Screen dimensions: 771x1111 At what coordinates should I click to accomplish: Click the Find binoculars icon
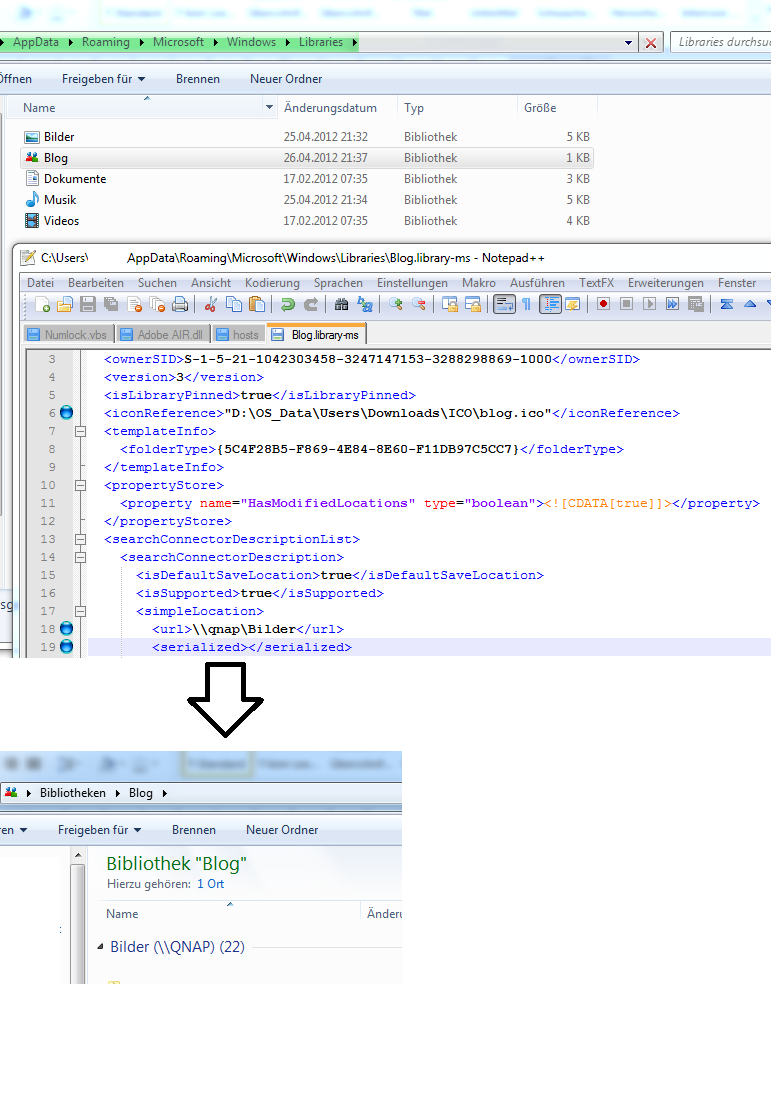point(342,305)
